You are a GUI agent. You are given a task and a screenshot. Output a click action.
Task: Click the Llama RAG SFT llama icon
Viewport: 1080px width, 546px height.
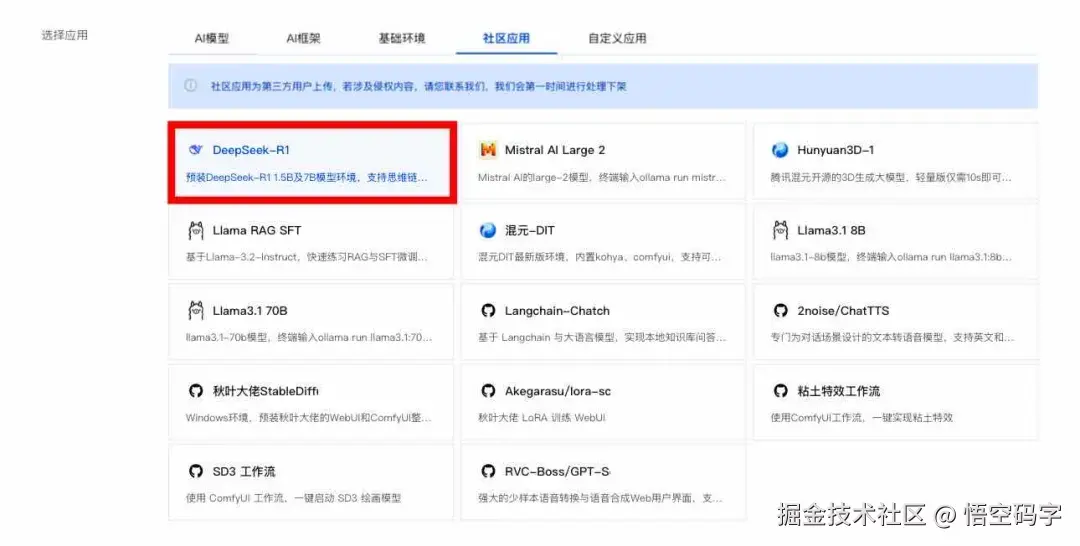click(x=196, y=230)
